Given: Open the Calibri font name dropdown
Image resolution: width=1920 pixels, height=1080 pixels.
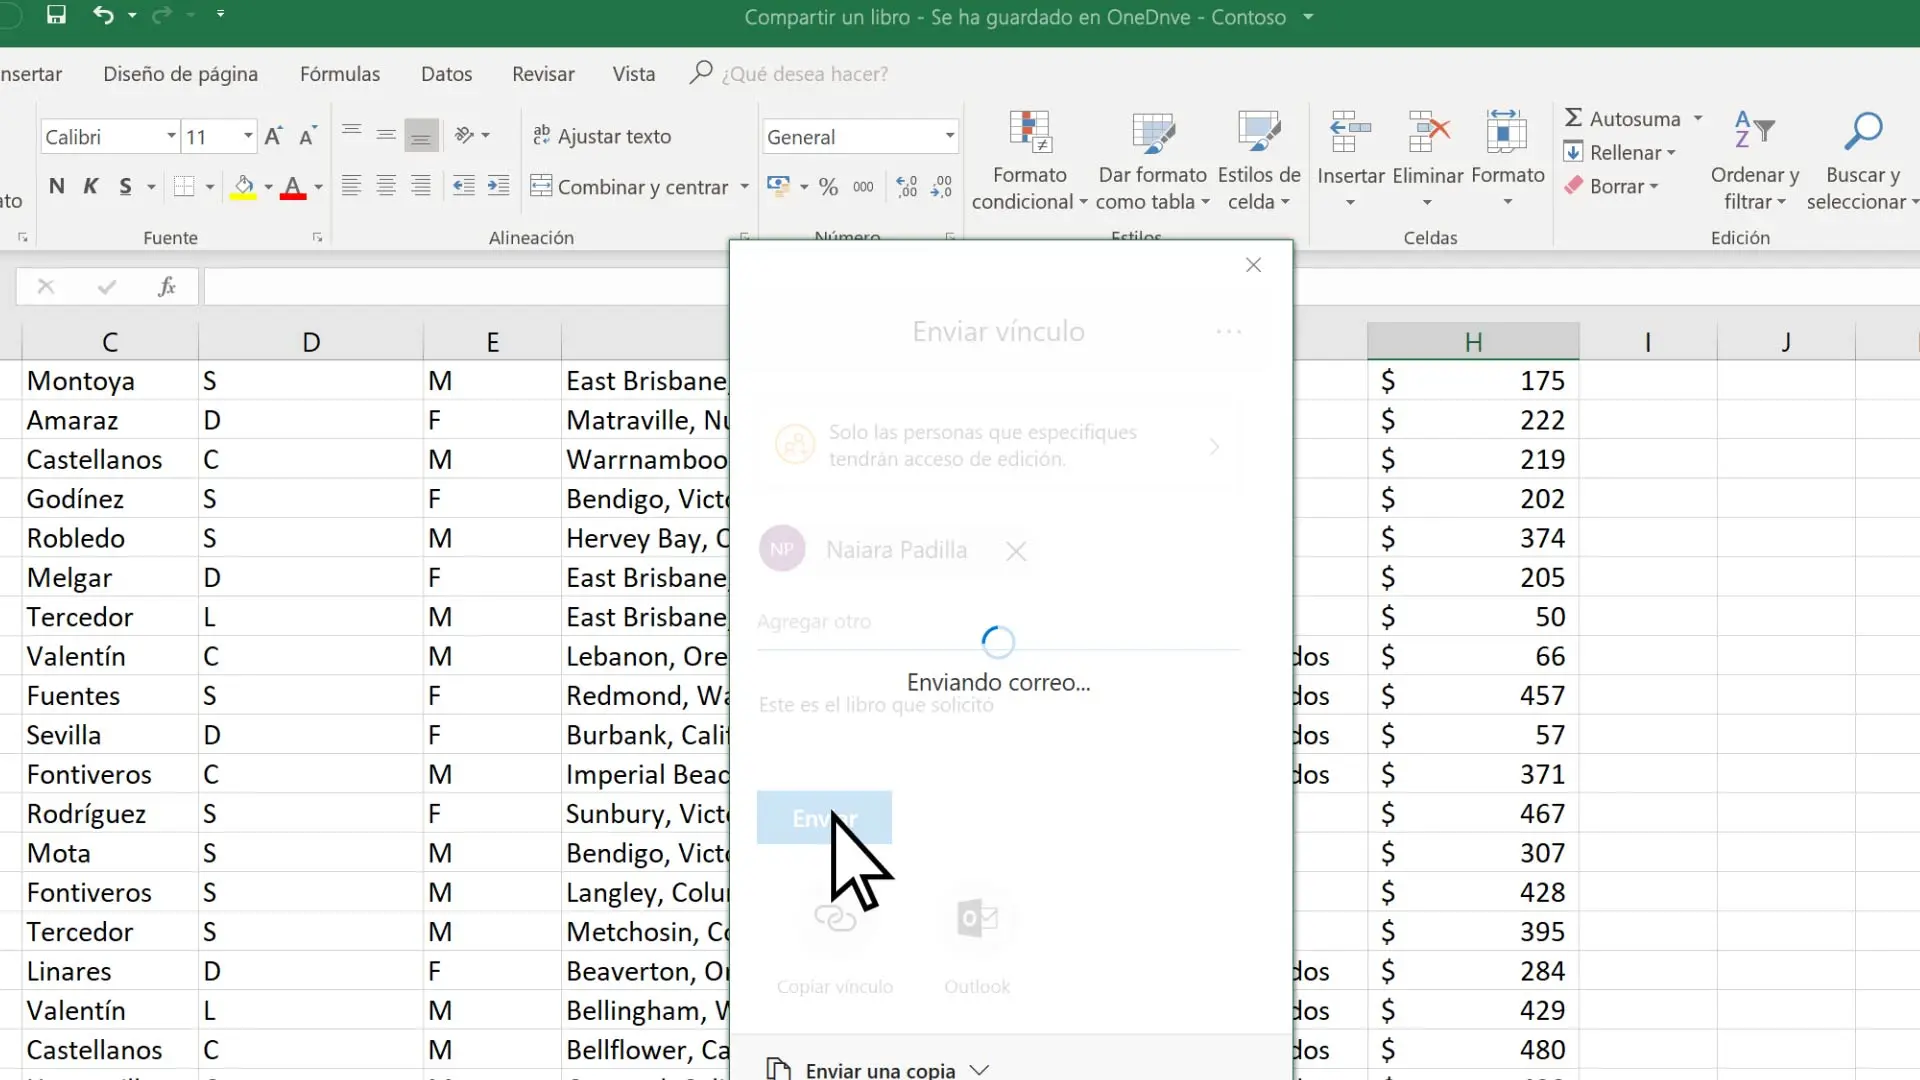Looking at the screenshot, I should coord(171,137).
